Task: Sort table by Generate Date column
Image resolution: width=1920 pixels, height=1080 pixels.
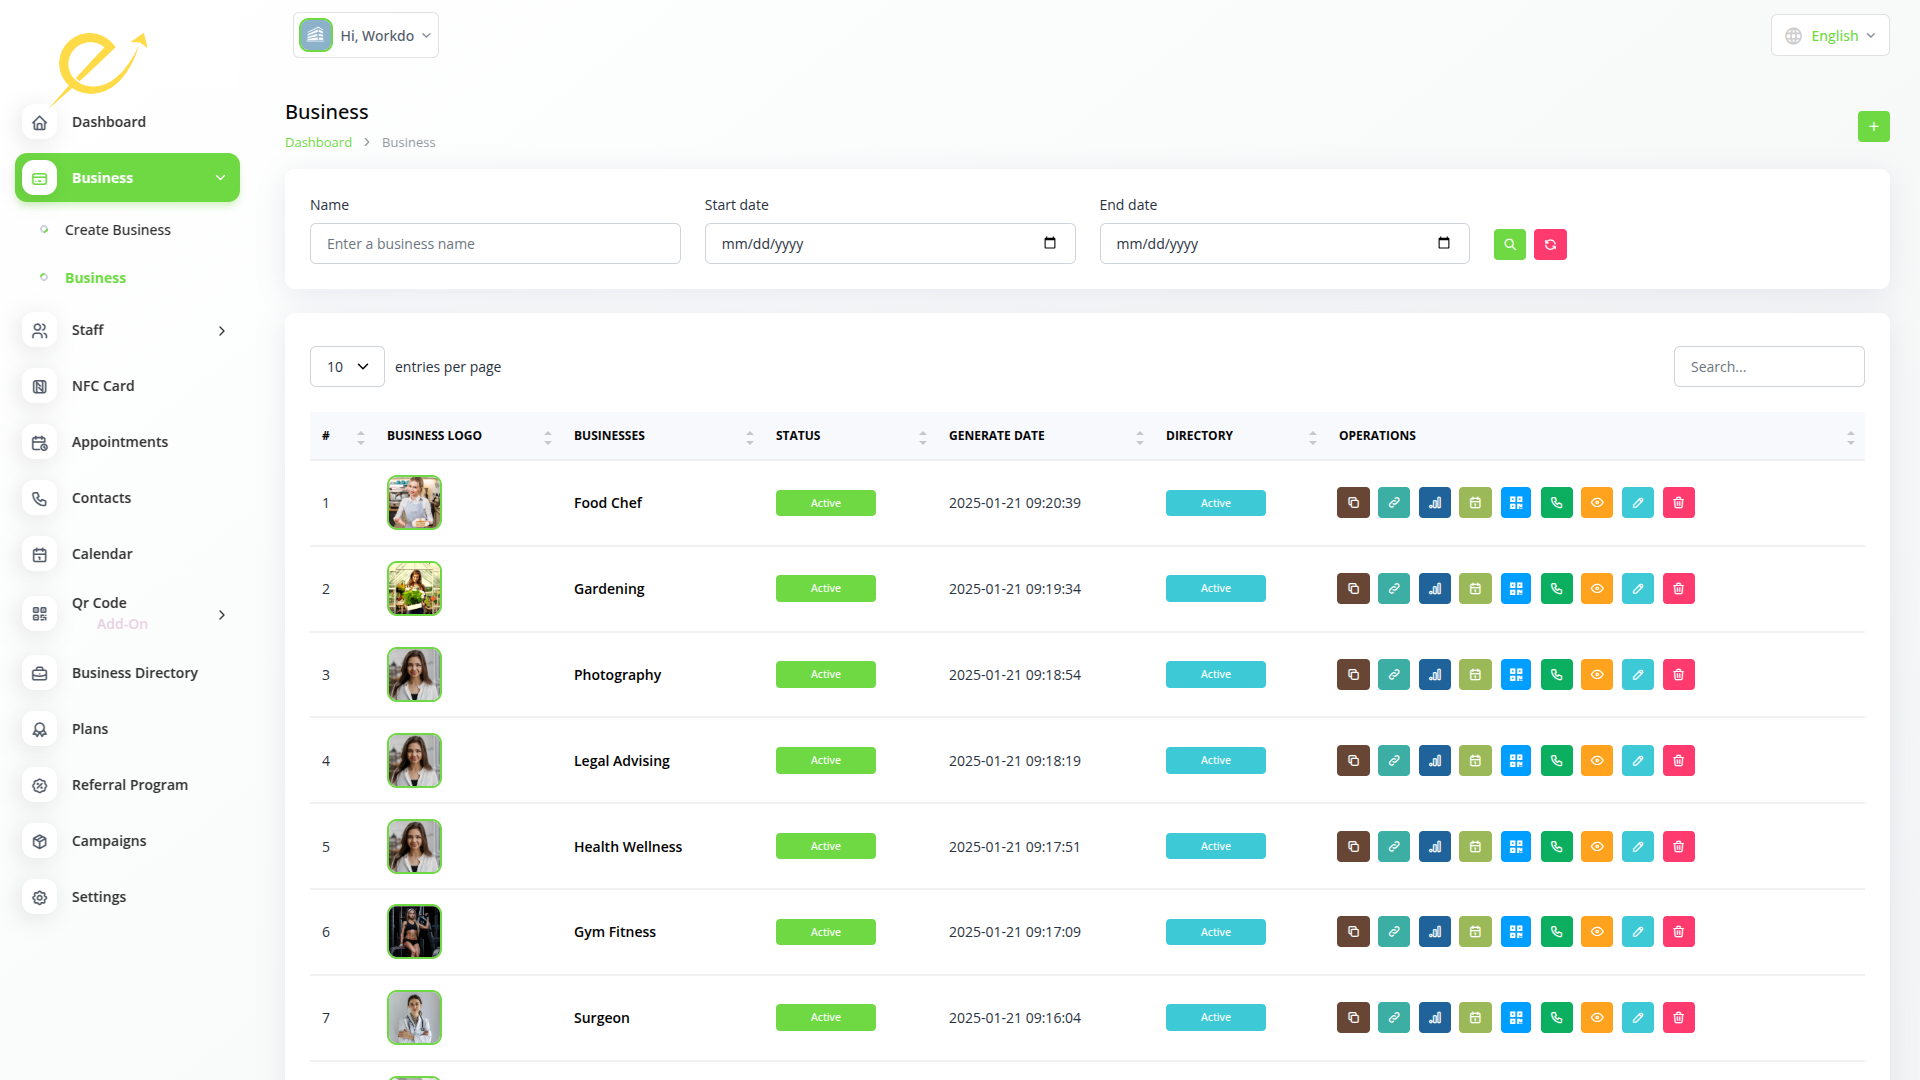Action: tap(1045, 436)
